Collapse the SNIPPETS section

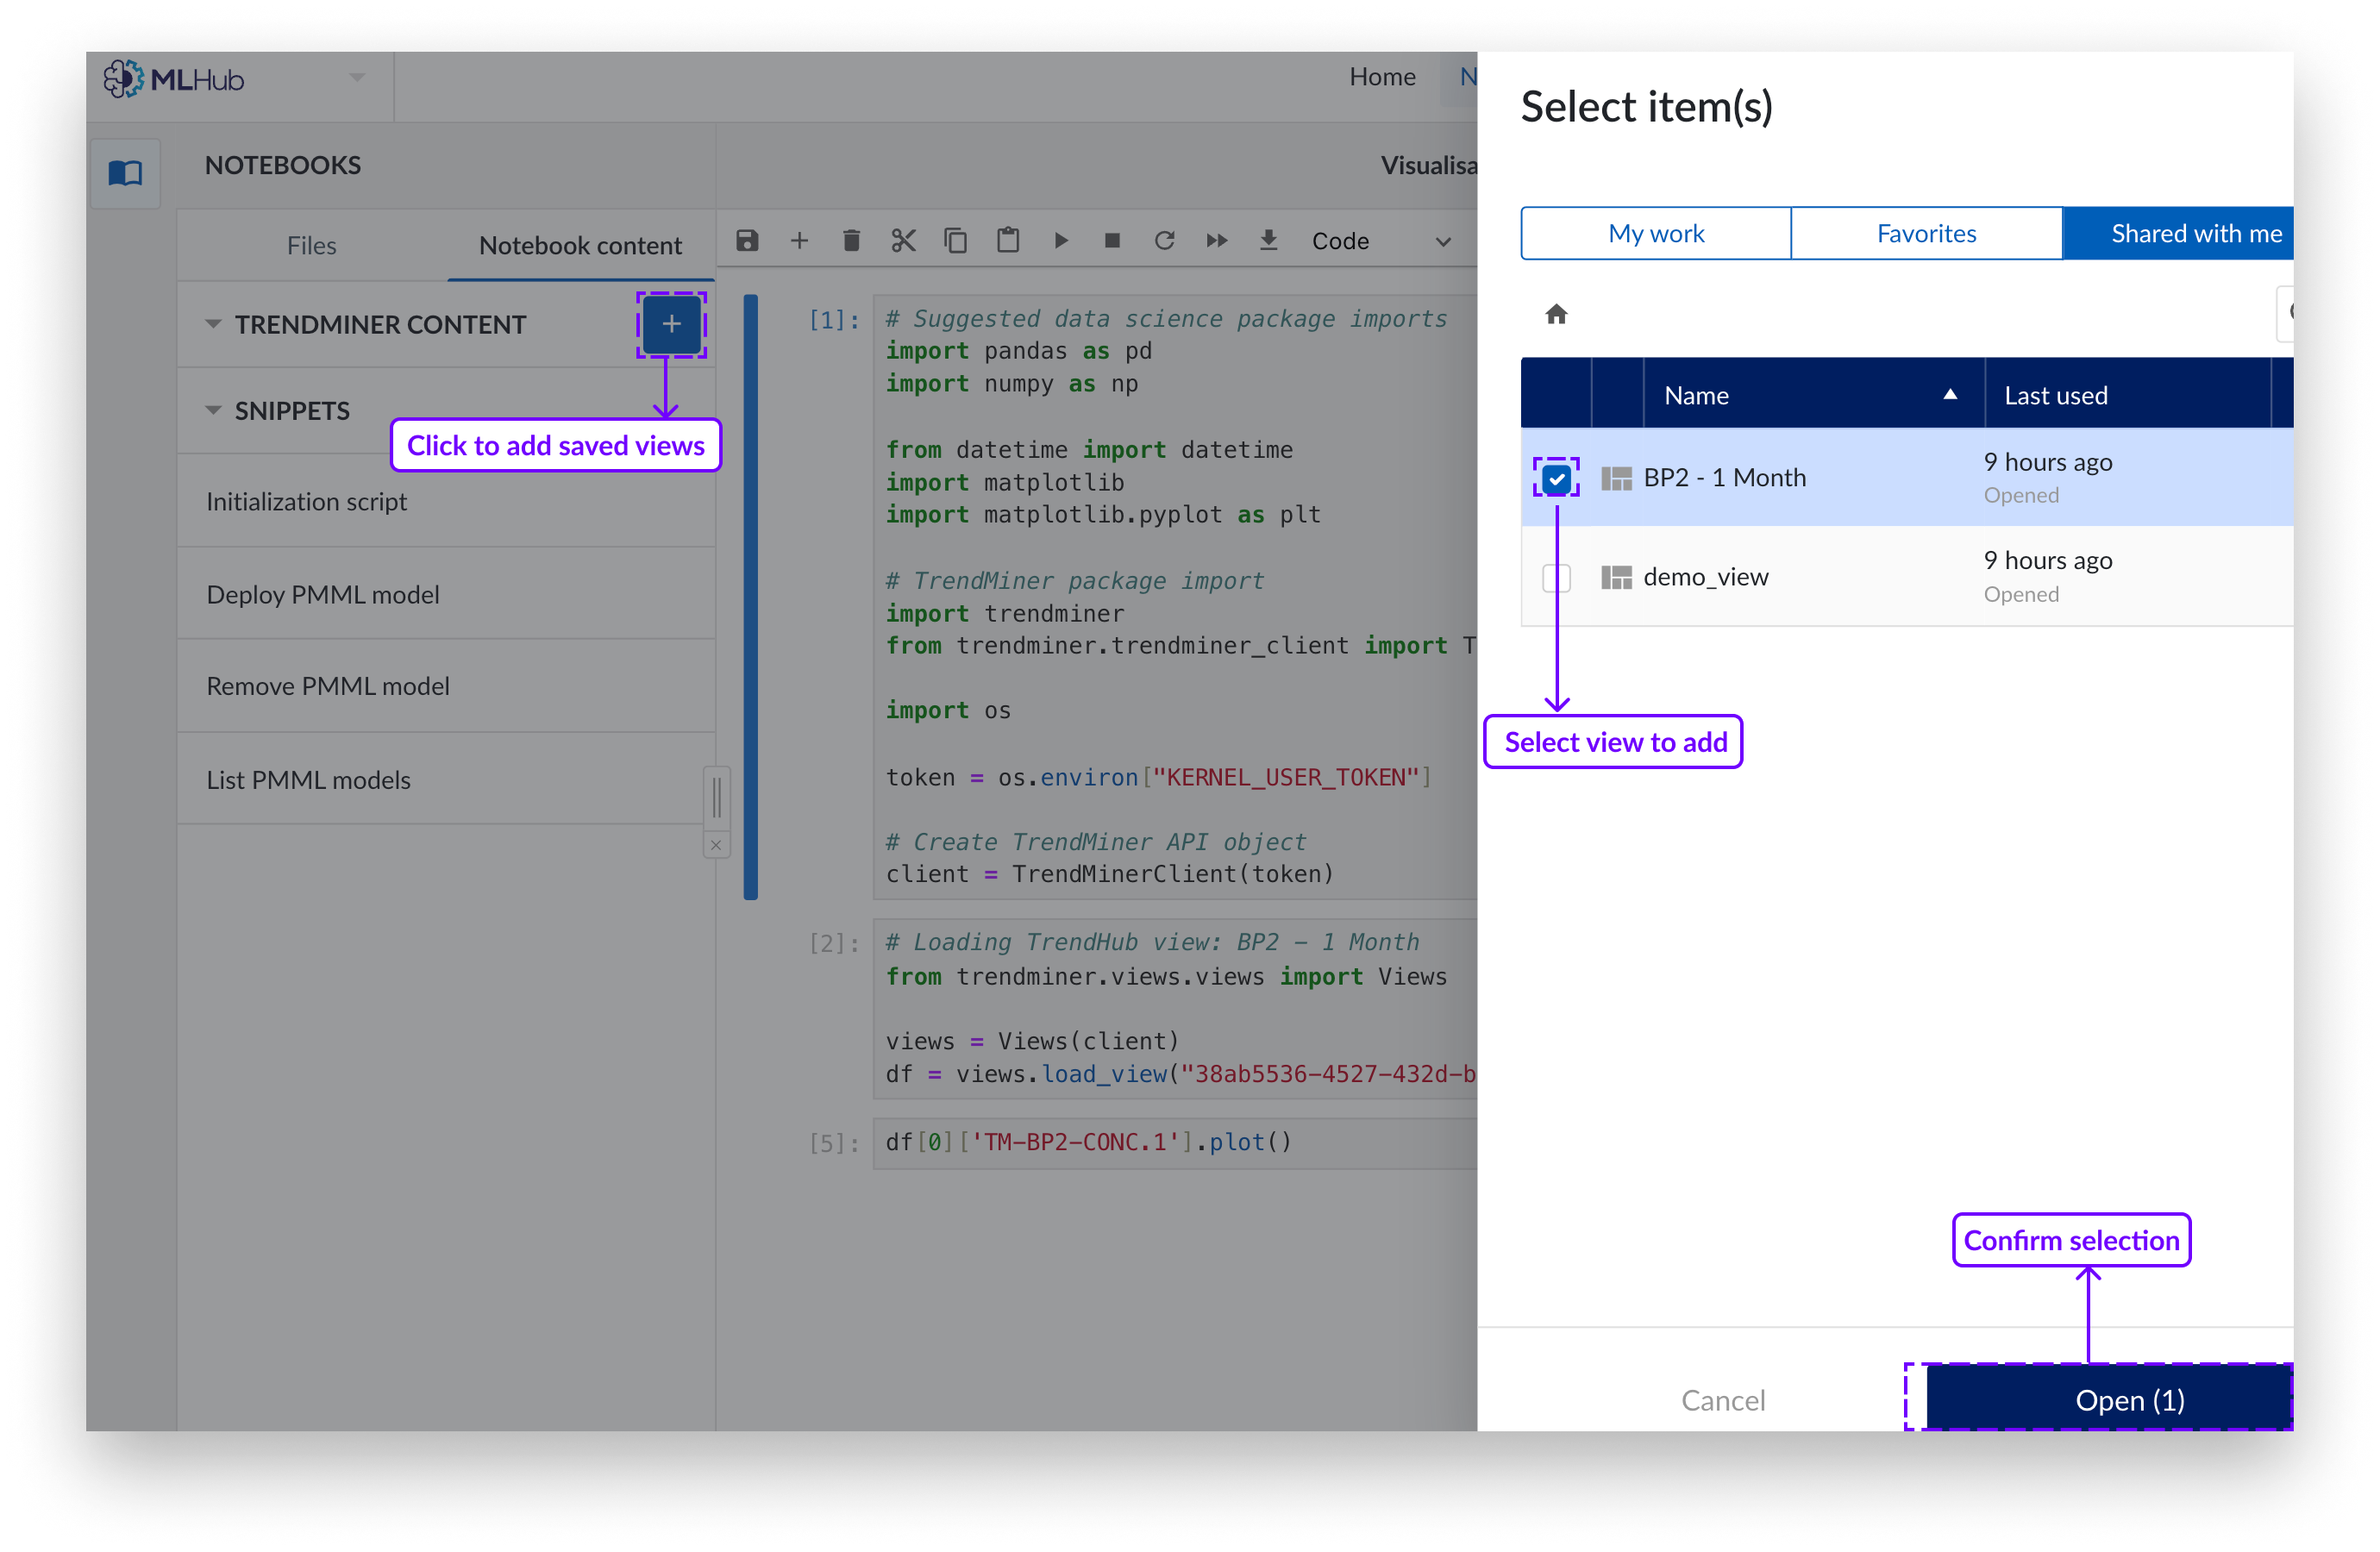click(213, 411)
